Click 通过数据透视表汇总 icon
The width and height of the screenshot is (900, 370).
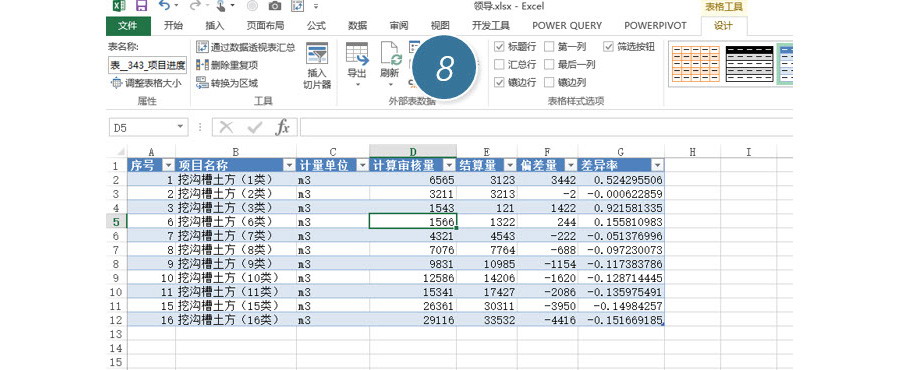[202, 47]
